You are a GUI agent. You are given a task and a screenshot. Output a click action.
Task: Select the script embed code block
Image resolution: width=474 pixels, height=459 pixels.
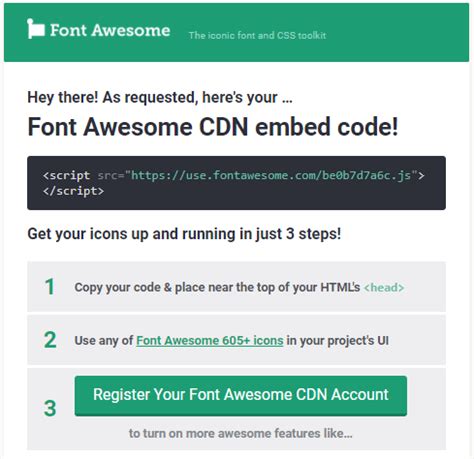point(236,183)
